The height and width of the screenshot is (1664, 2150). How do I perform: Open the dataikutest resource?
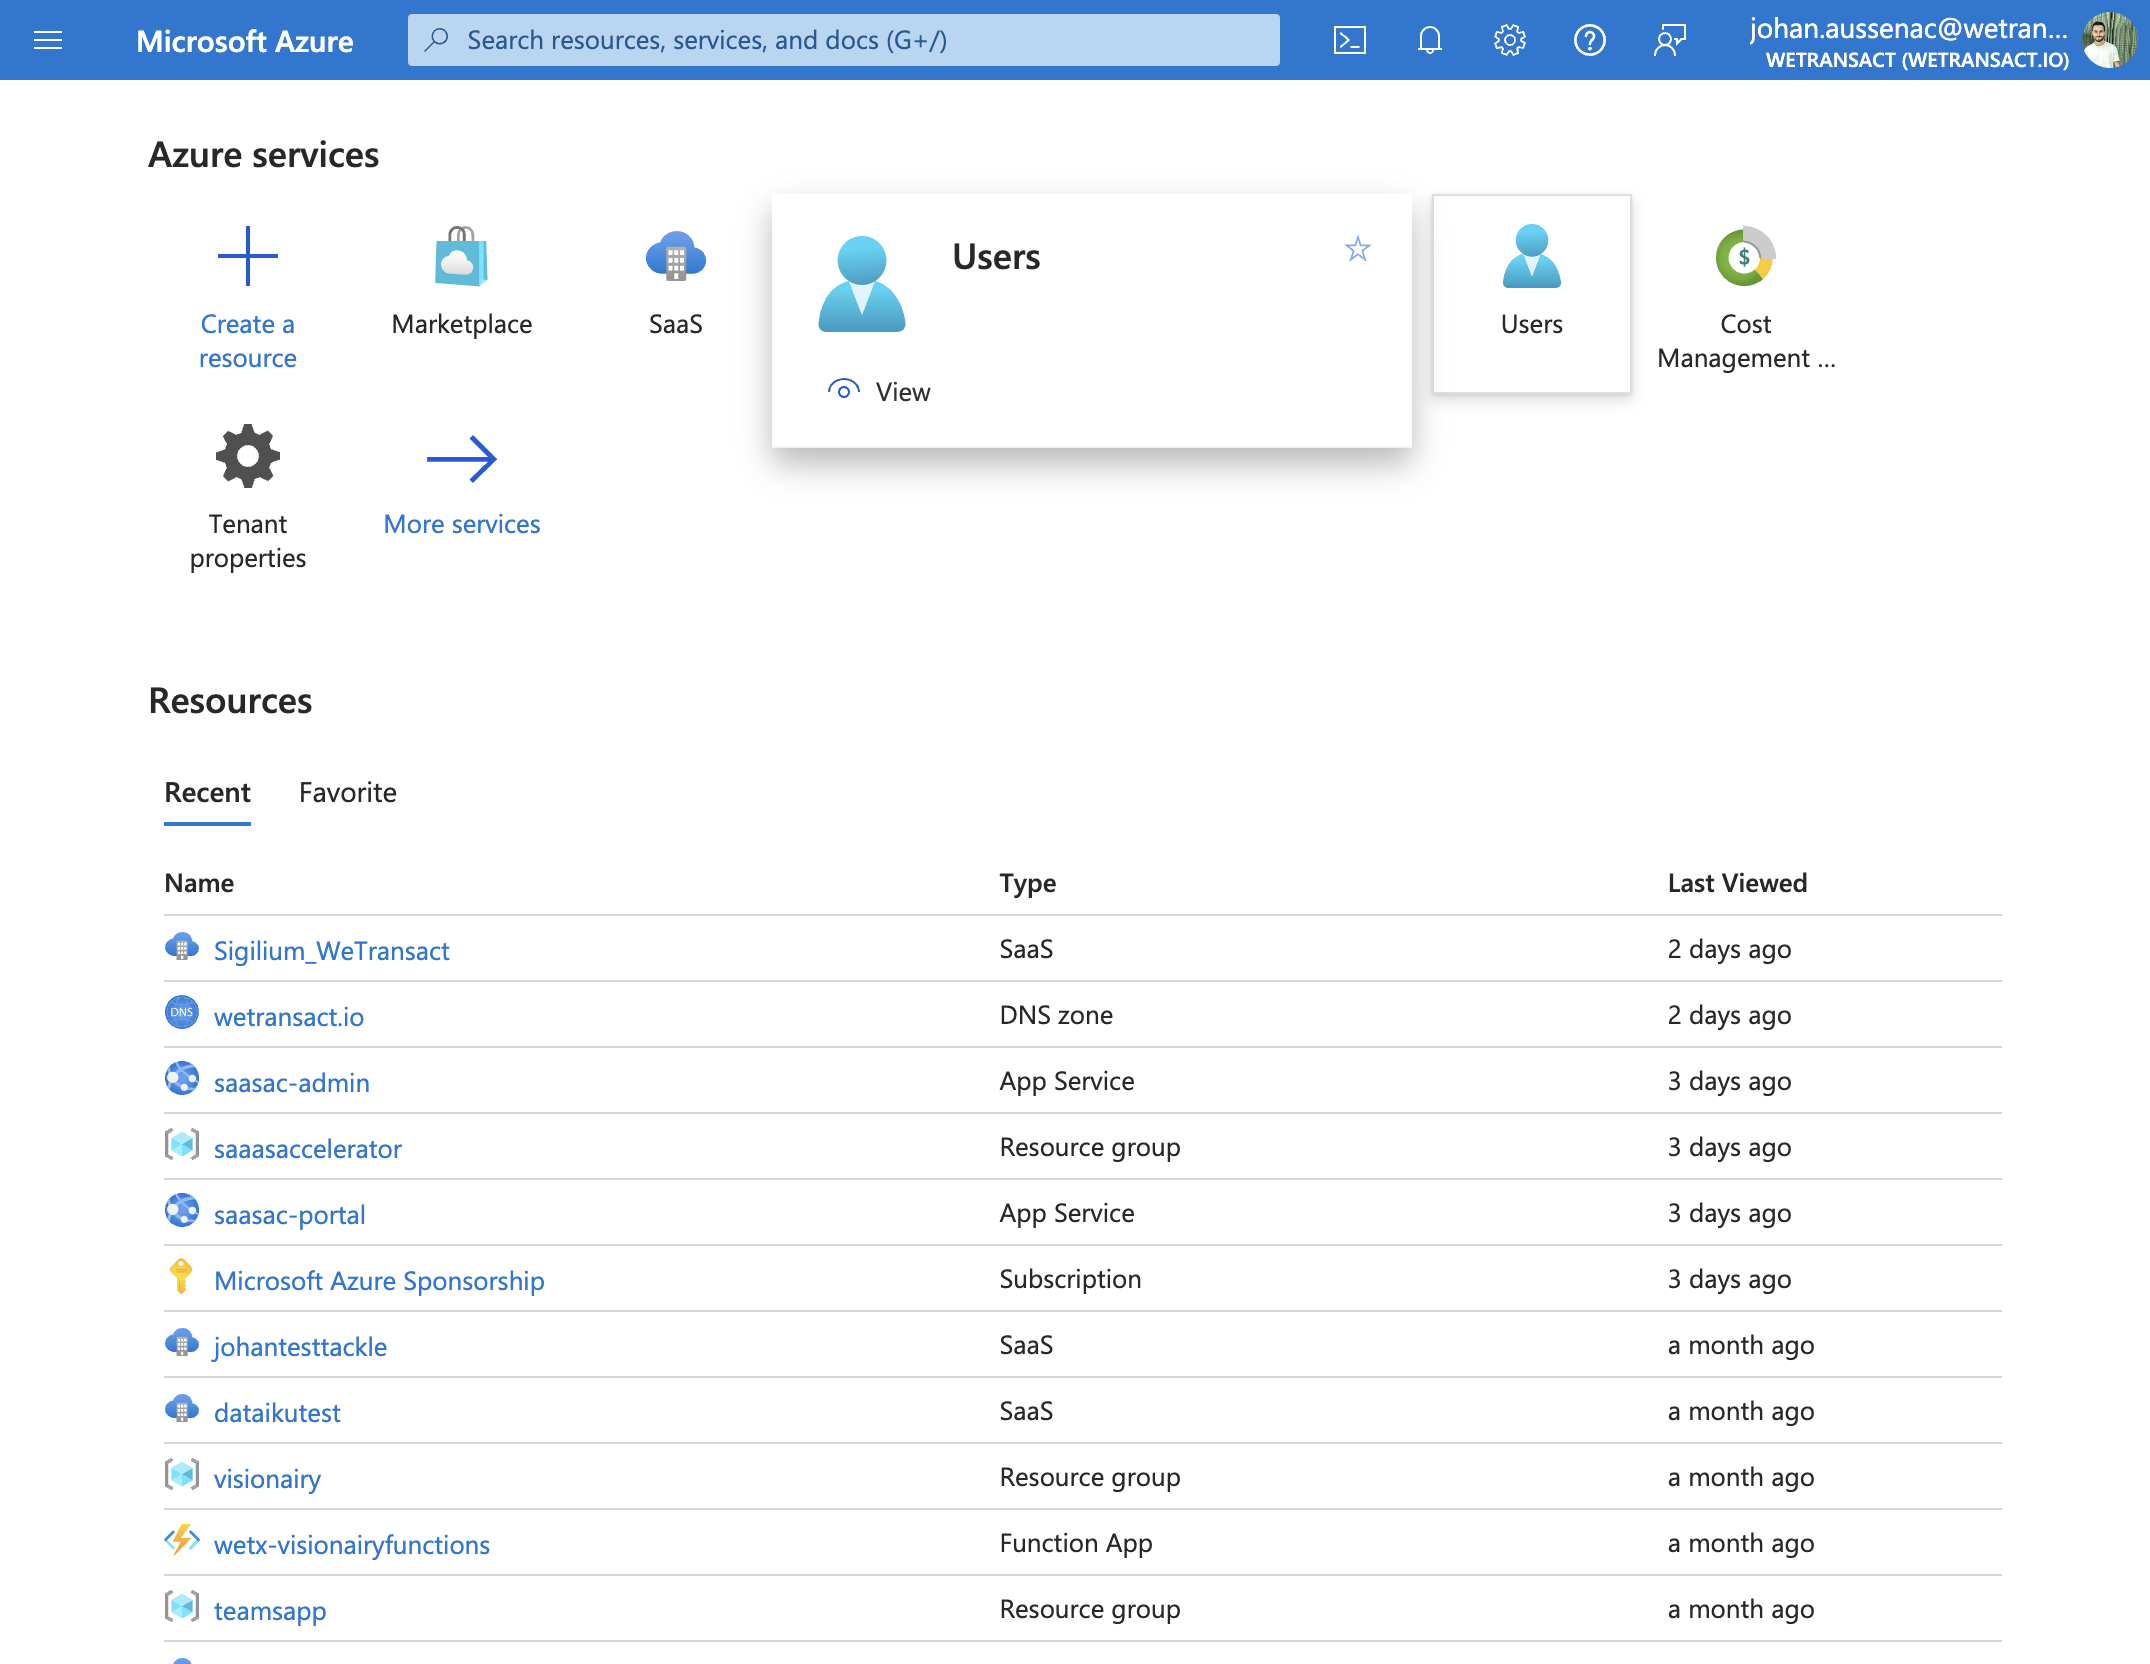(x=277, y=1412)
